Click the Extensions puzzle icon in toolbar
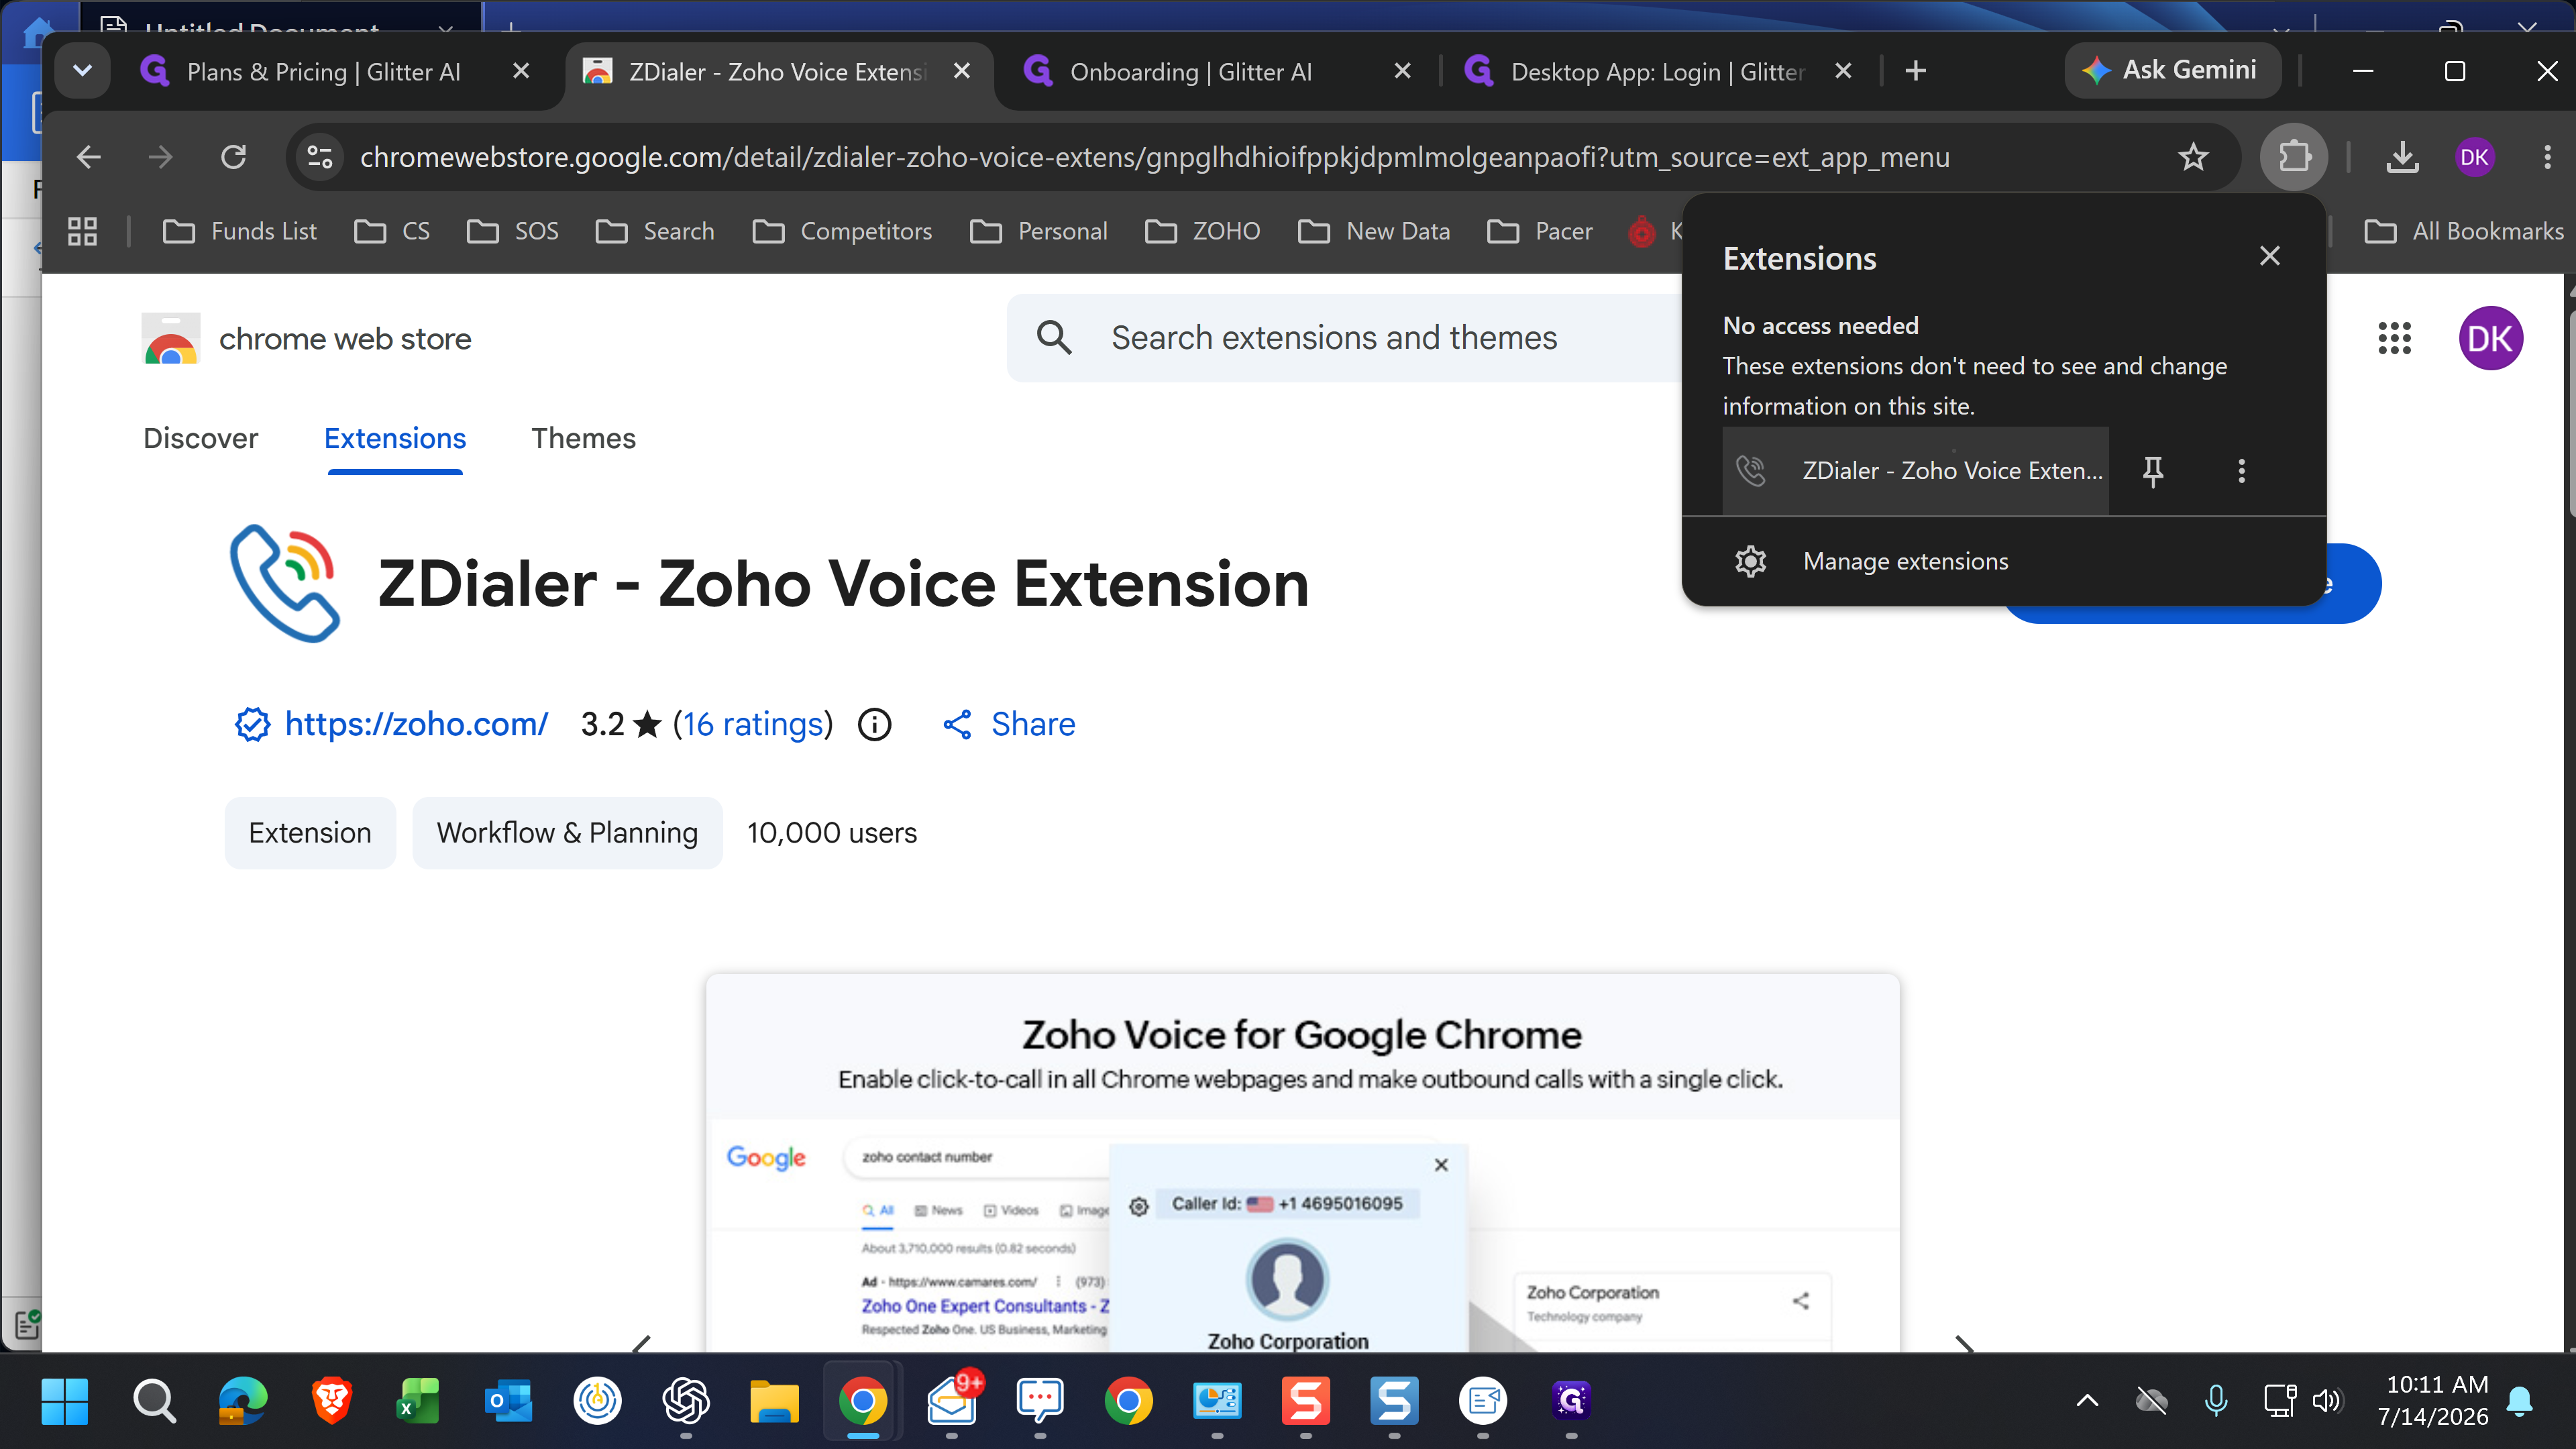The image size is (2576, 1449). click(x=2294, y=157)
